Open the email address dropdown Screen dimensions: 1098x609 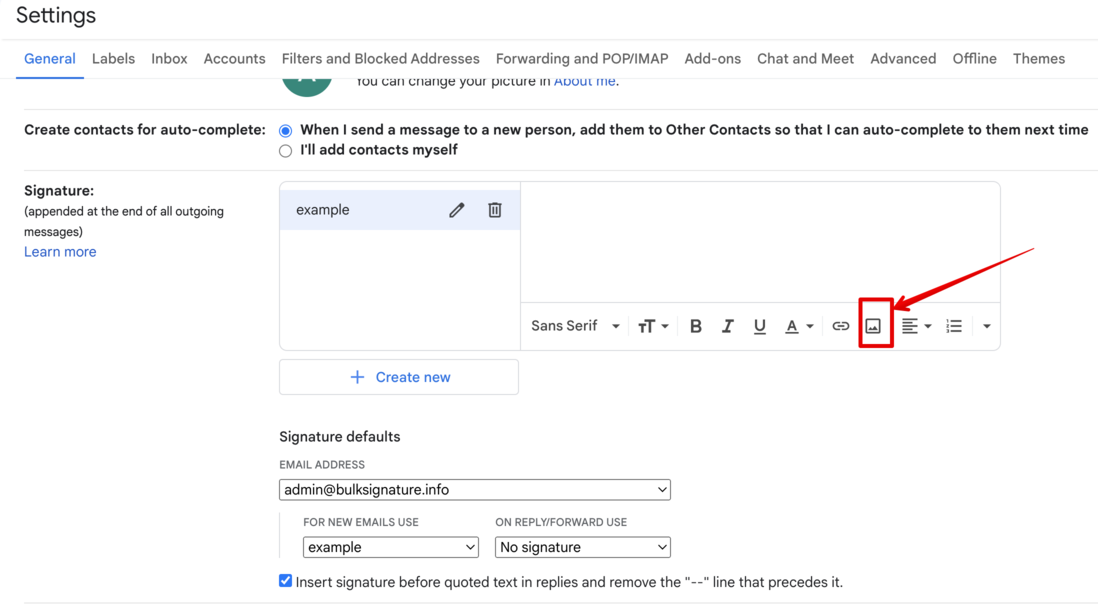click(475, 490)
